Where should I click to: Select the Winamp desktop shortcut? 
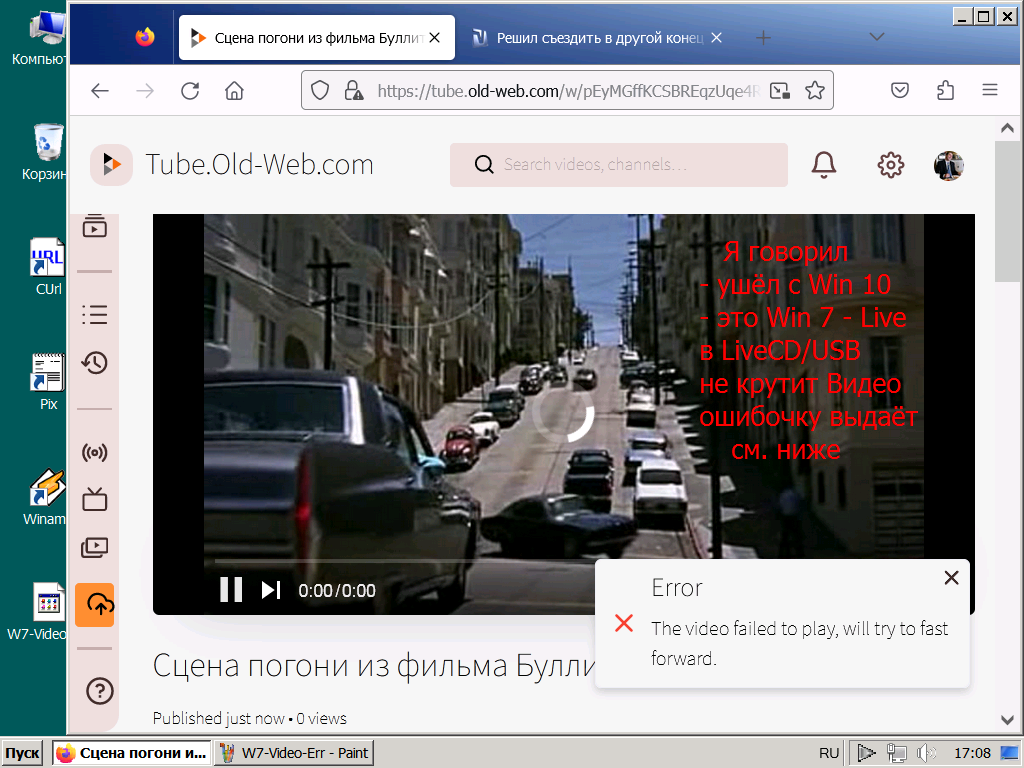coord(44,498)
